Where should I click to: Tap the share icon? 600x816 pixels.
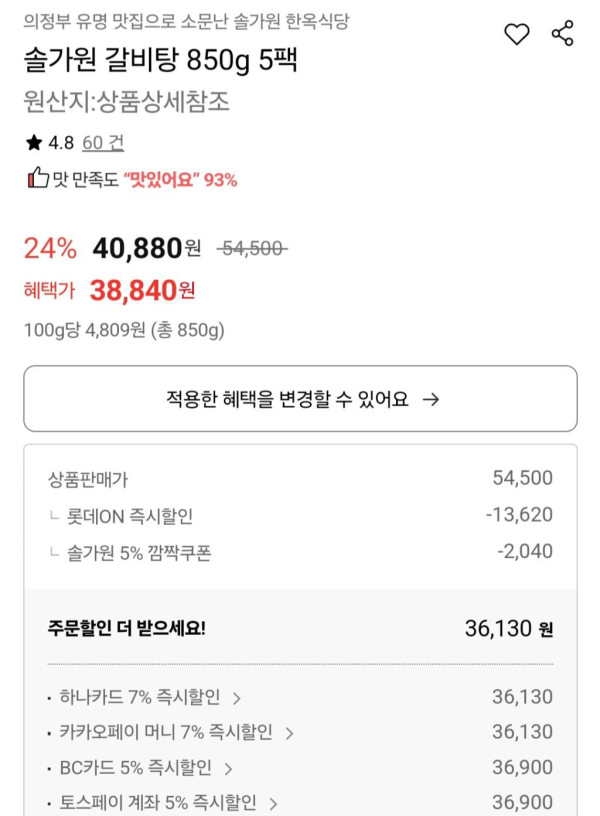(x=563, y=34)
